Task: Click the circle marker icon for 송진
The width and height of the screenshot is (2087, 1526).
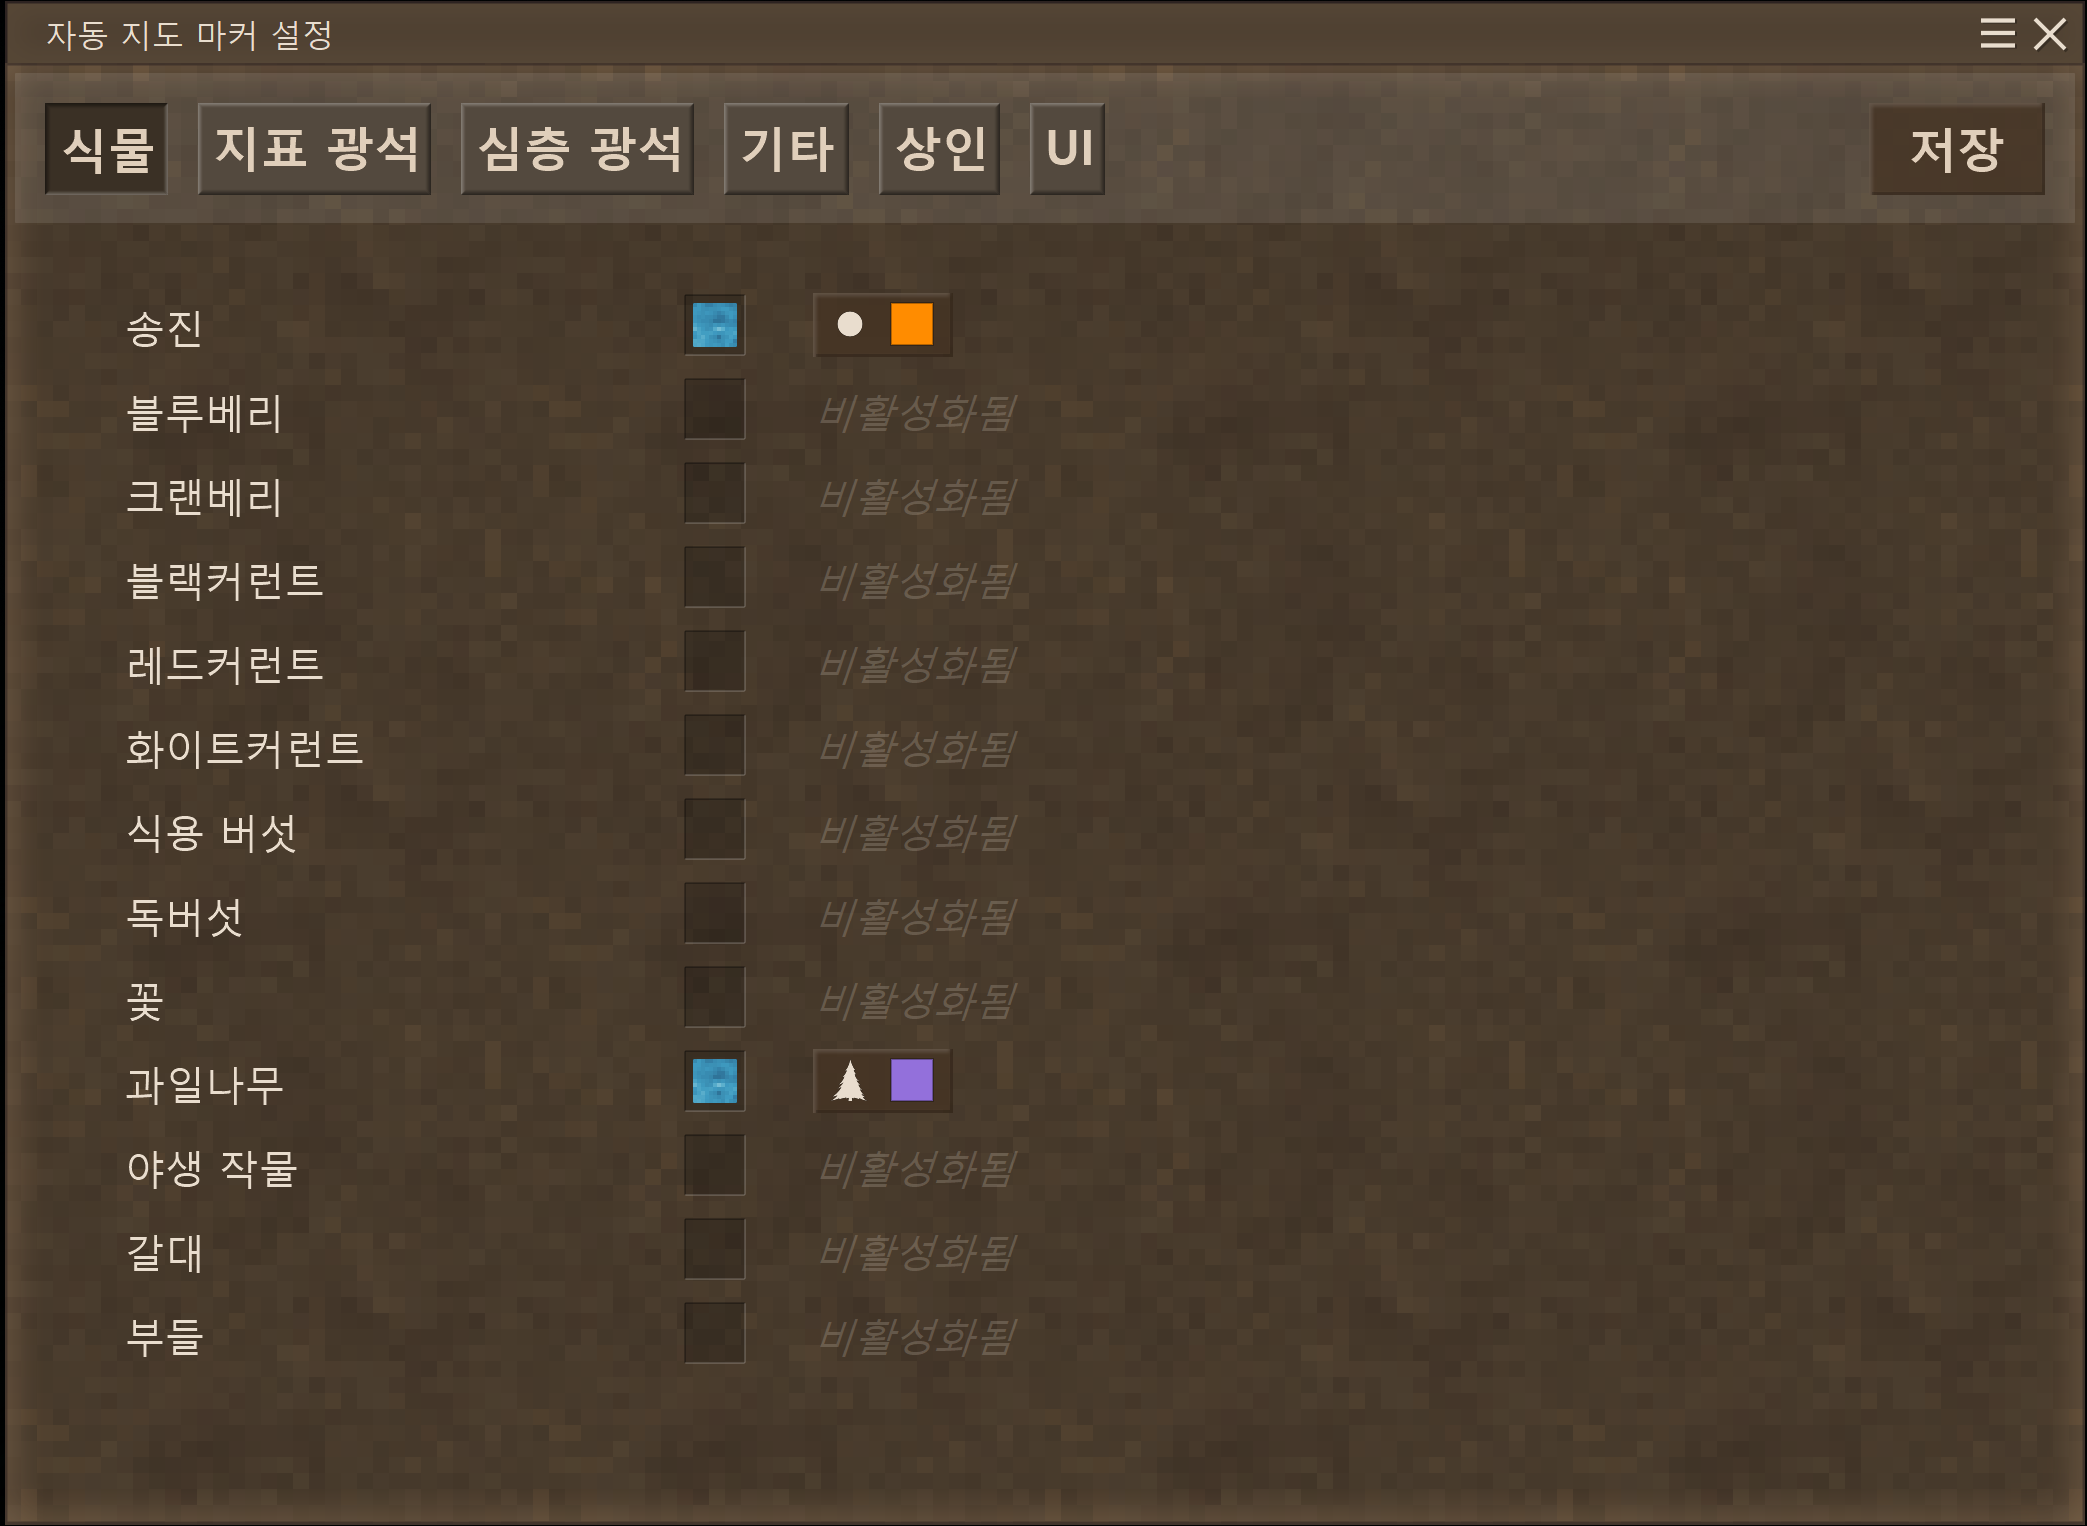Action: point(850,324)
